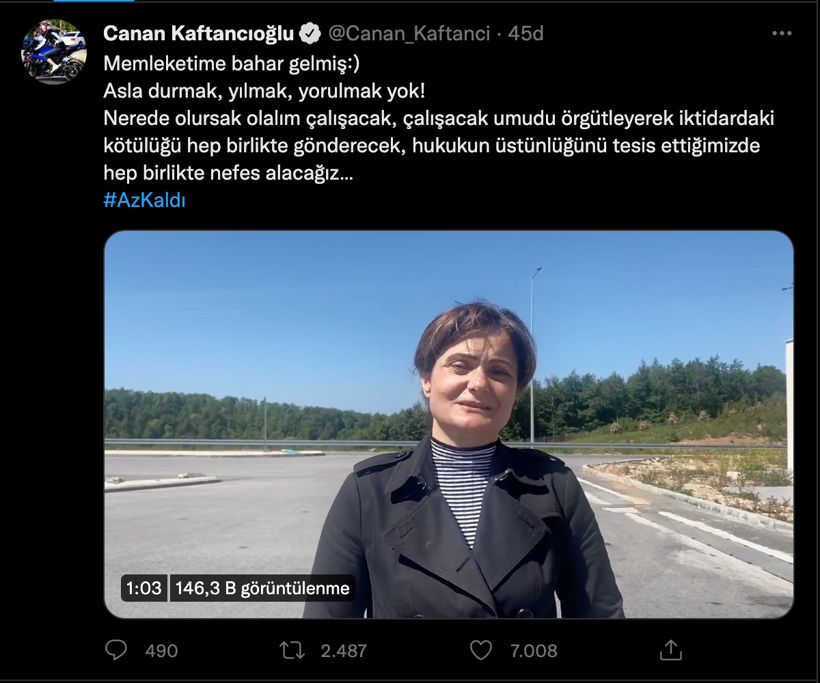The height and width of the screenshot is (683, 820).
Task: Click the 490 reply count
Action: [x=160, y=650]
